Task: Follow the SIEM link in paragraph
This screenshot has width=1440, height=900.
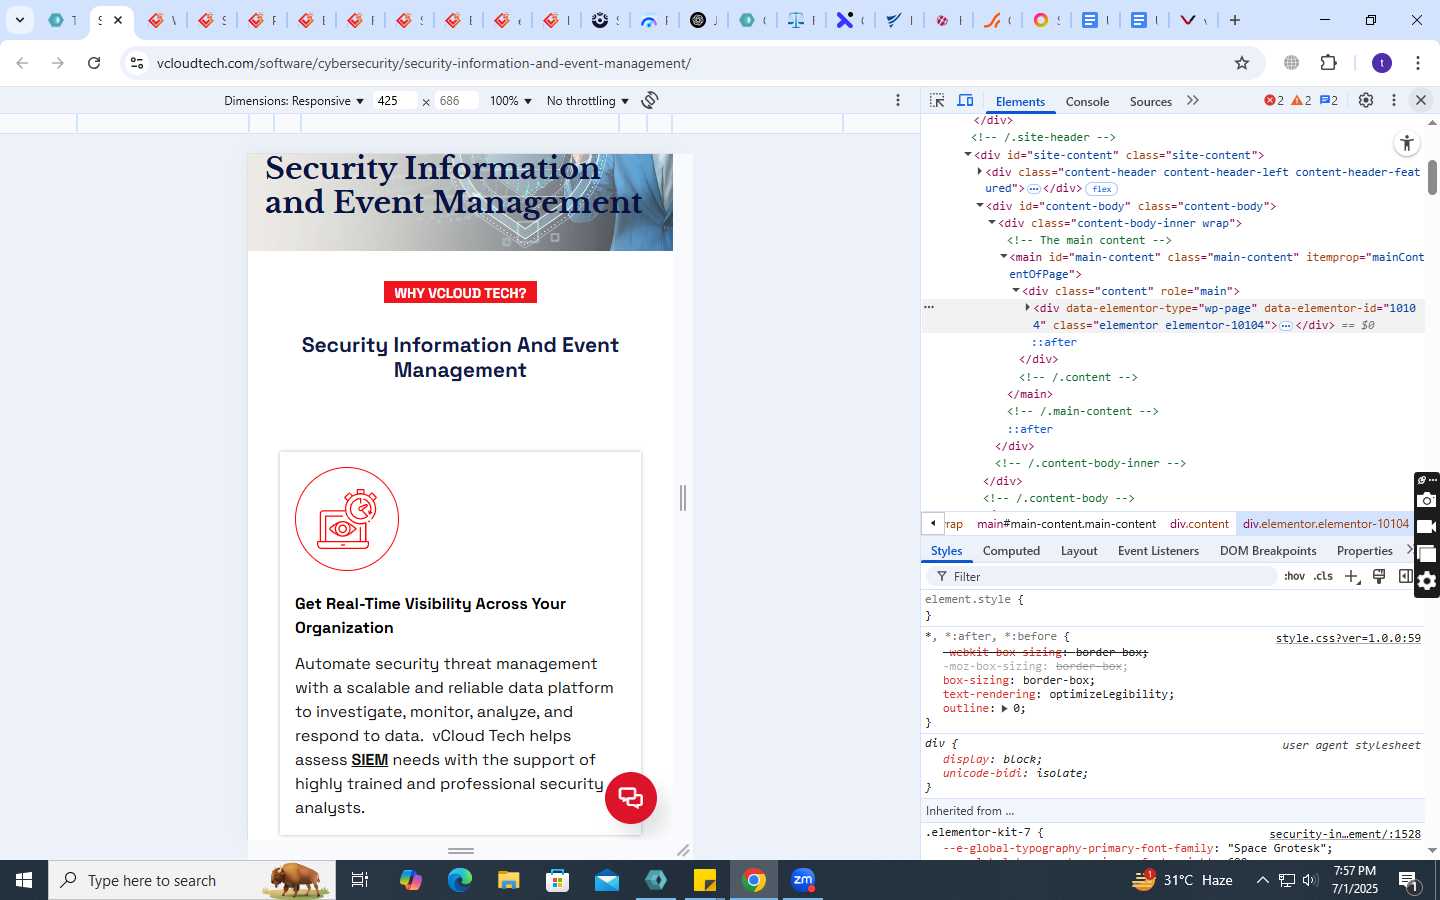Action: click(x=369, y=760)
